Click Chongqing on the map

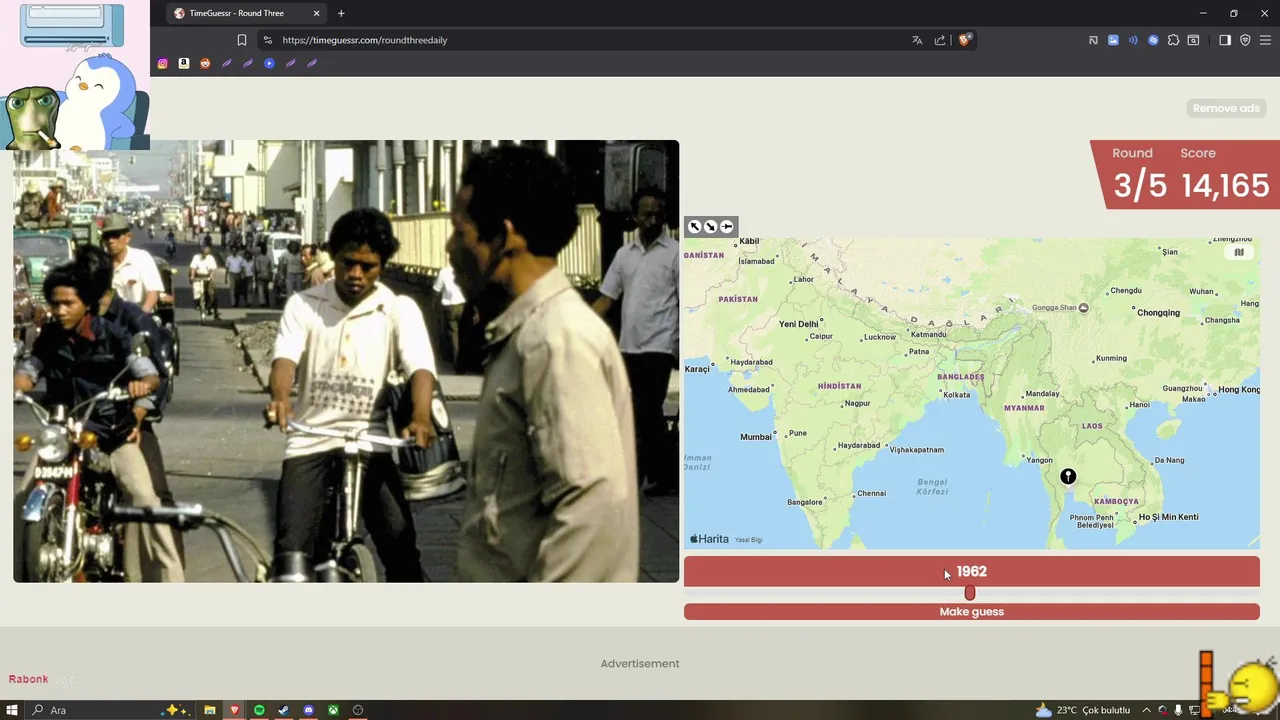tap(1159, 312)
